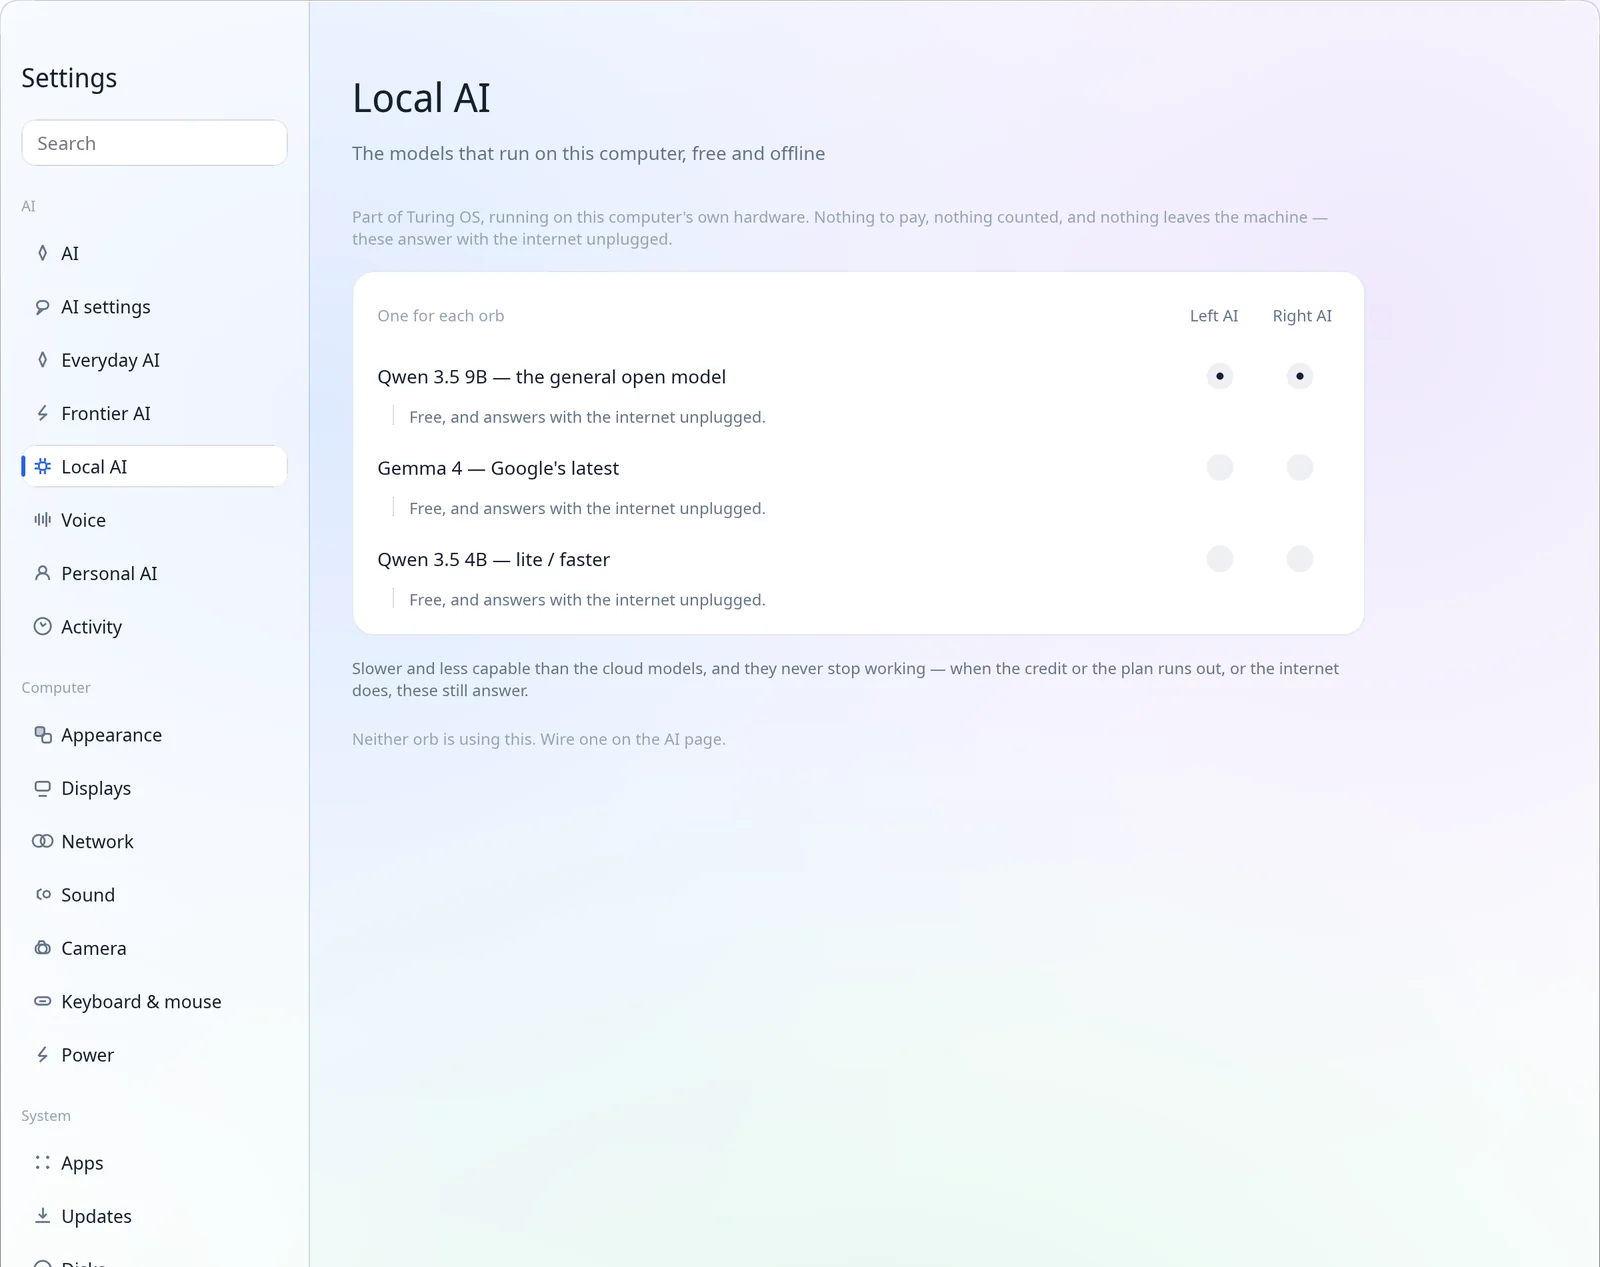The width and height of the screenshot is (1600, 1267).
Task: Click the monitor icon beside Displays
Action: pos(42,788)
